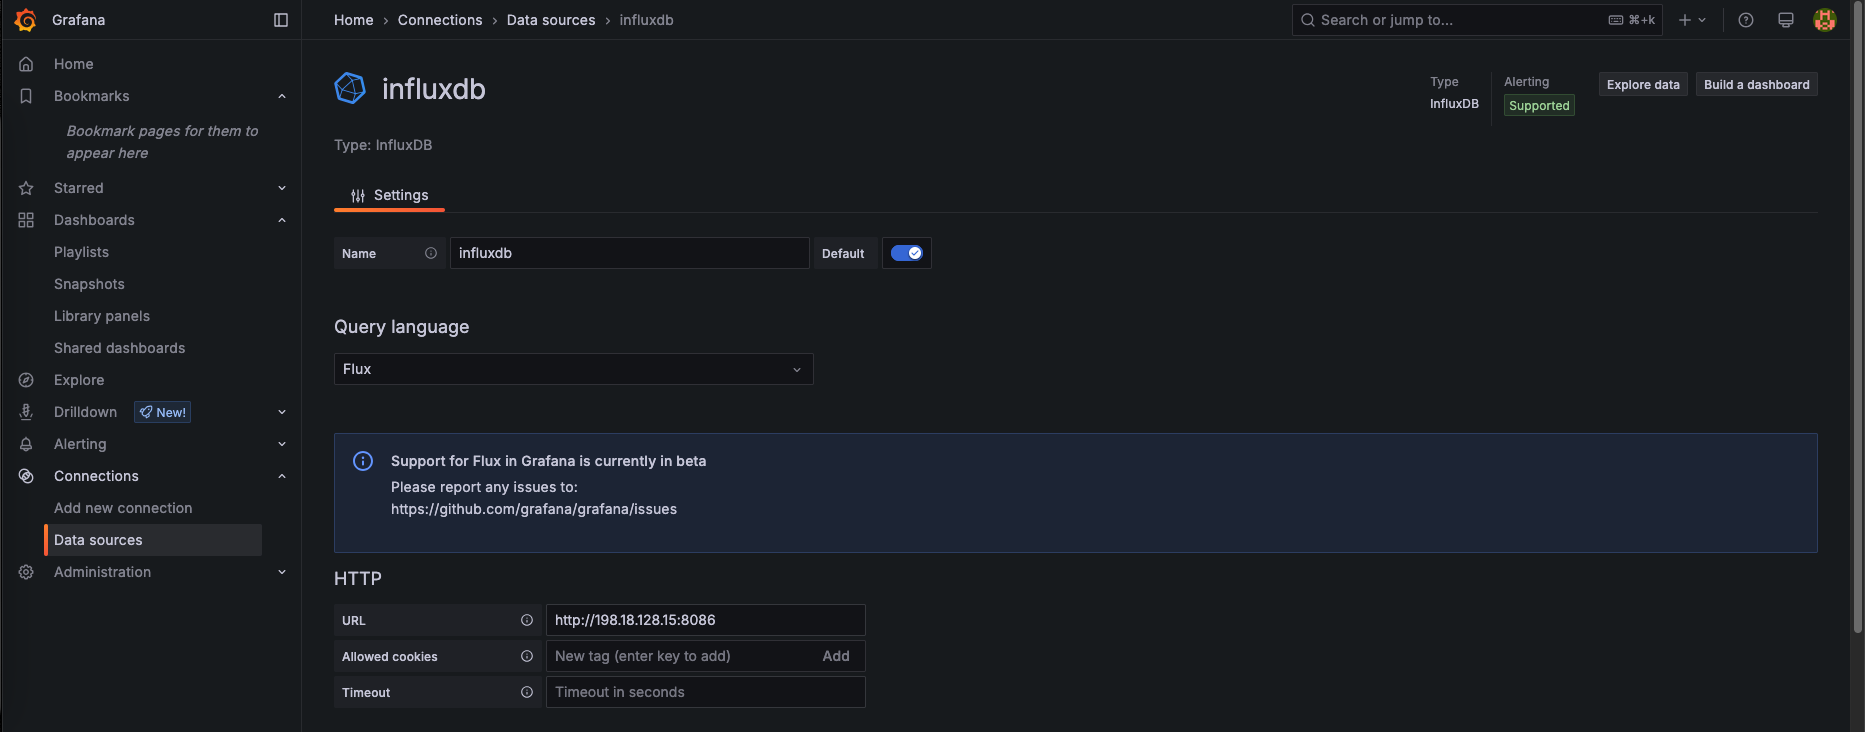Expand the Alerting sidebar section

pos(281,444)
